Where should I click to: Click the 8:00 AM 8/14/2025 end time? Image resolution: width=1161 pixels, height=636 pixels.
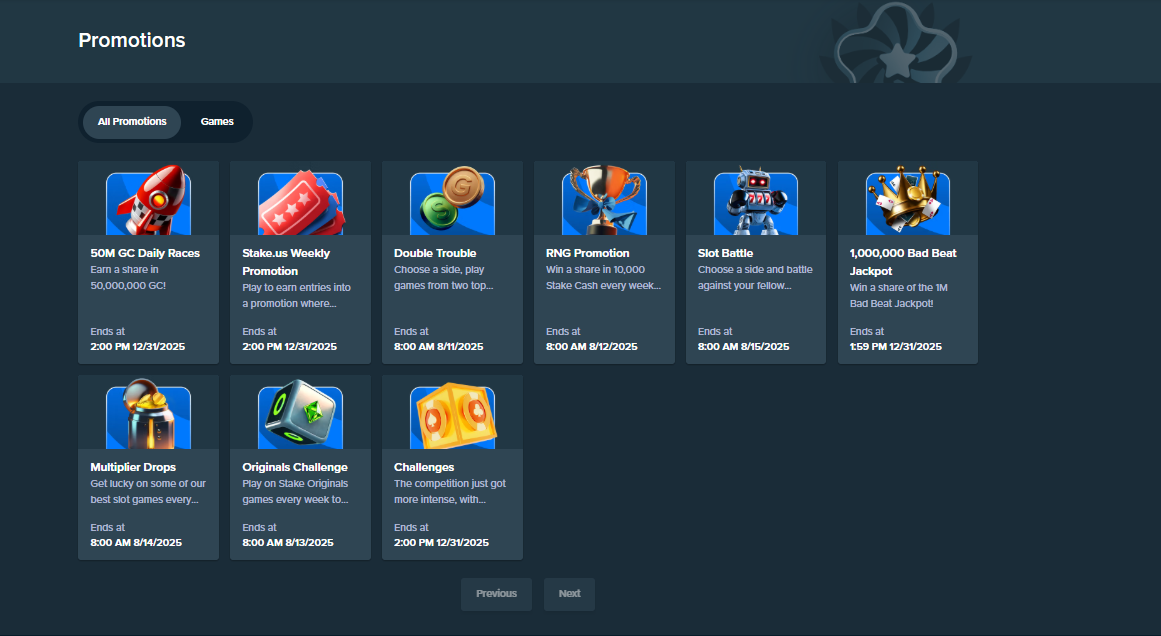coord(136,543)
